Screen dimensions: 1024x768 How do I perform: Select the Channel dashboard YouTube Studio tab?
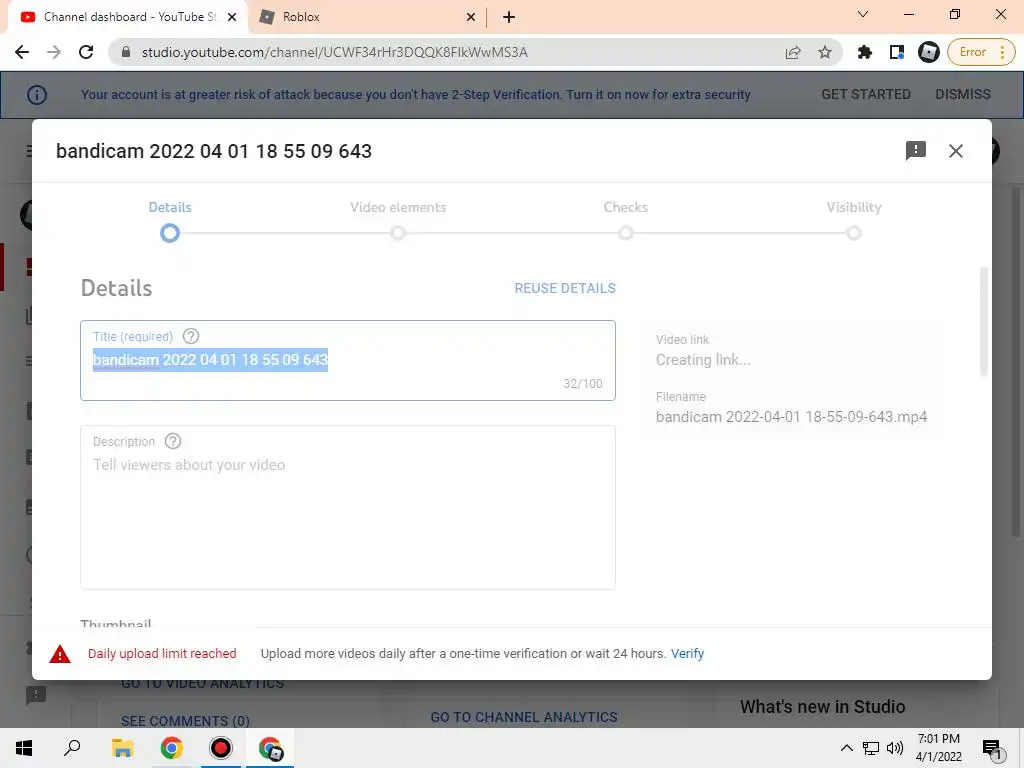pos(128,17)
